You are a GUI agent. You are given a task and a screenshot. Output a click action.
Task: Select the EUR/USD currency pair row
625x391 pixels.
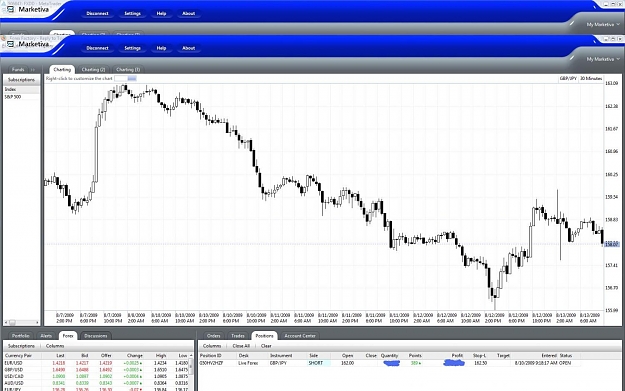click(96, 363)
